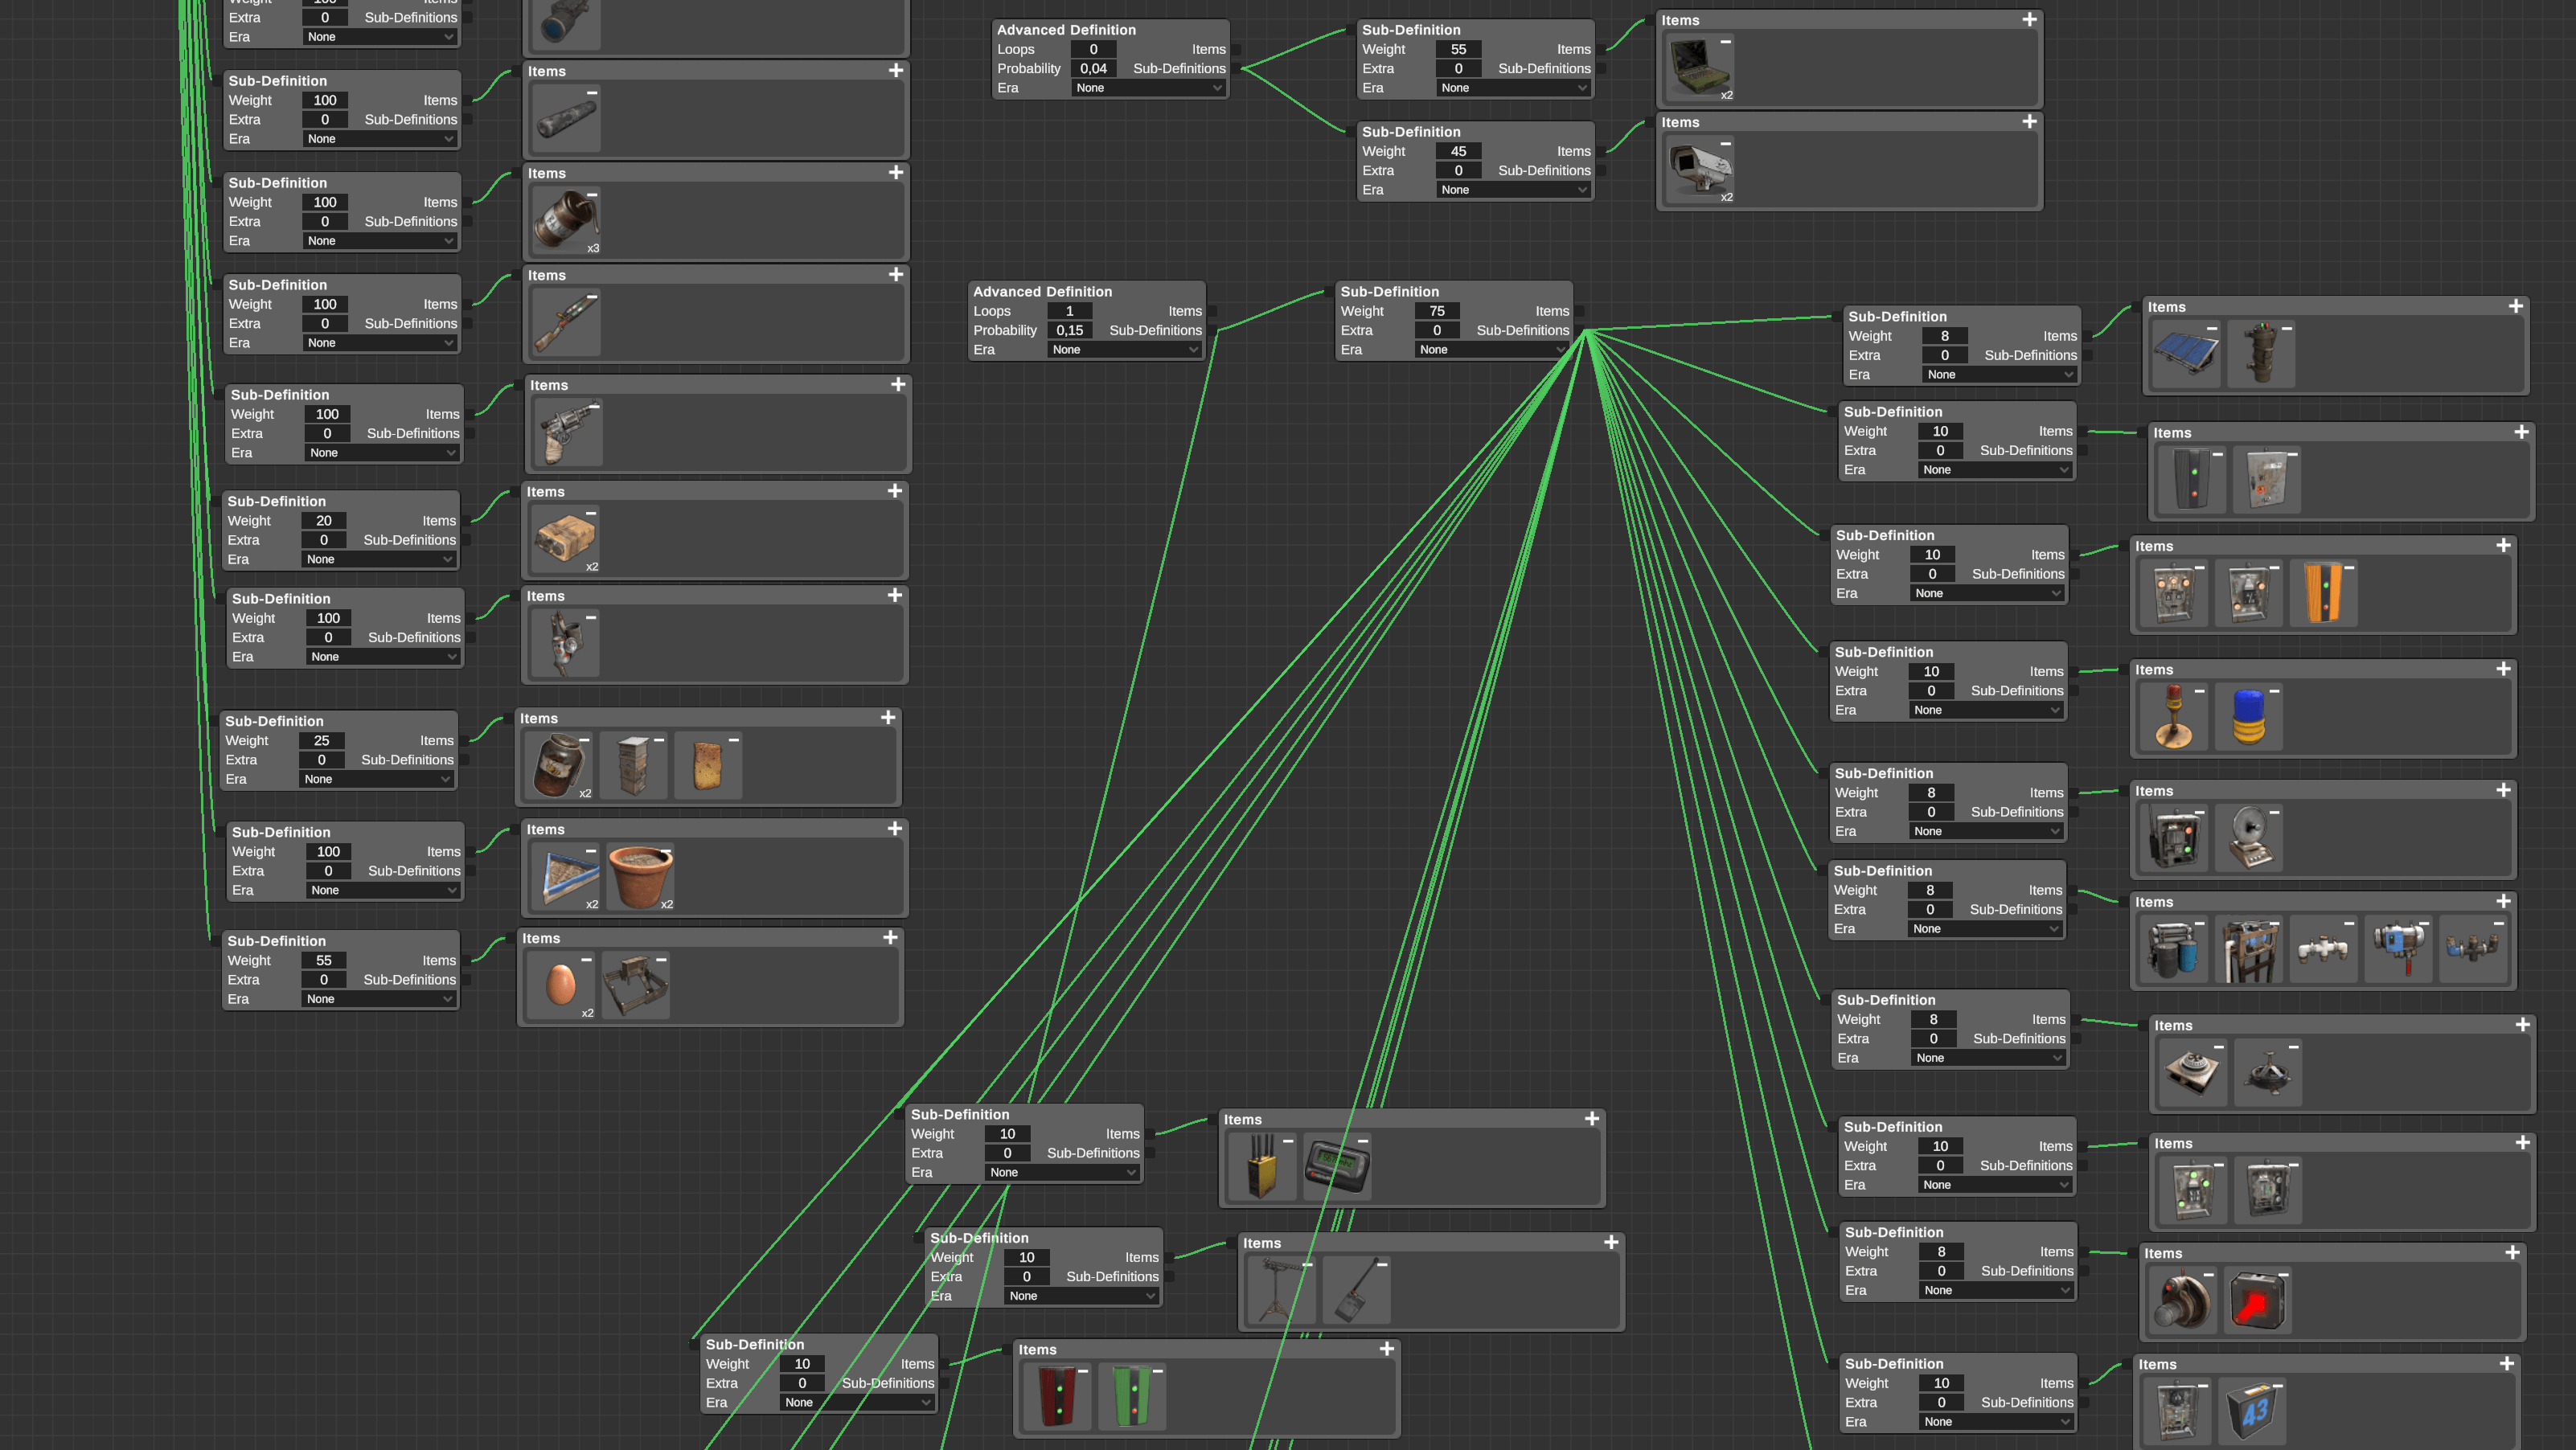This screenshot has width=2576, height=1450.
Task: Expand Era dropdown of Weight 45 Sub-Definition
Action: point(1513,190)
